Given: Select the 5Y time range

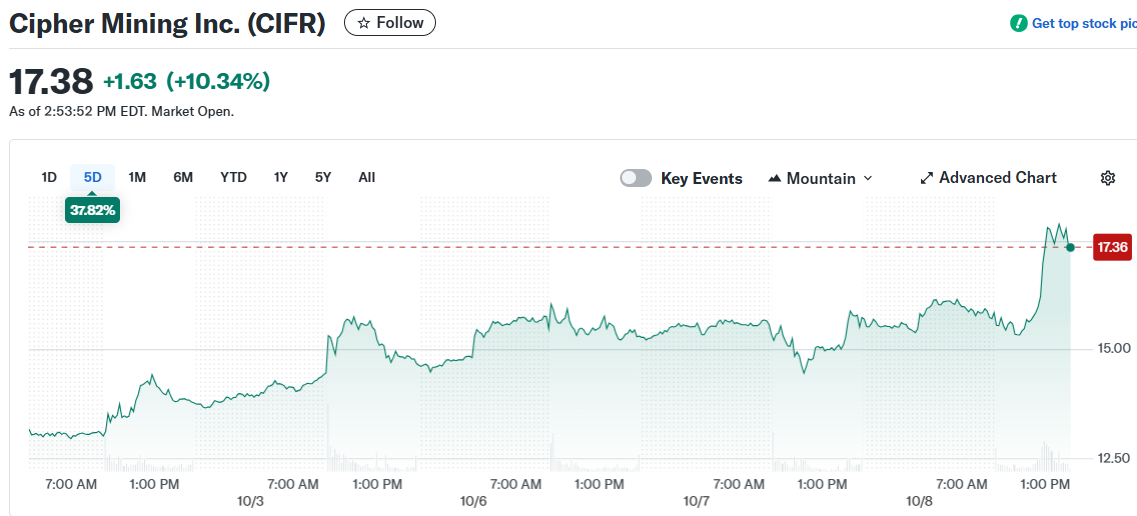Looking at the screenshot, I should [323, 177].
